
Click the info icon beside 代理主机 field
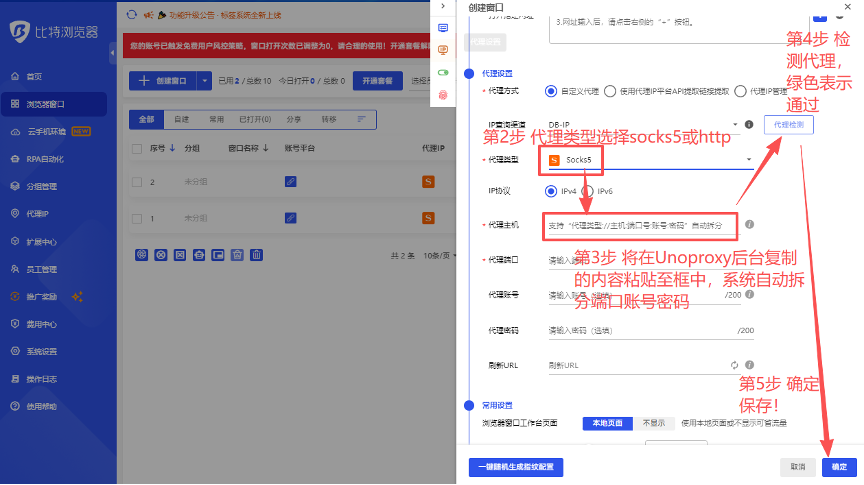click(749, 225)
